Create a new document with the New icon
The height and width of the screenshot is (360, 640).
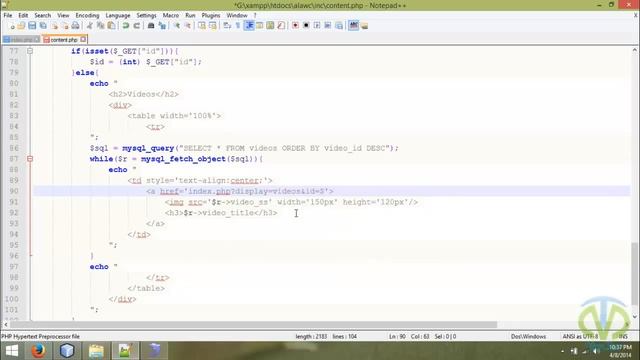pyautogui.click(x=12, y=26)
